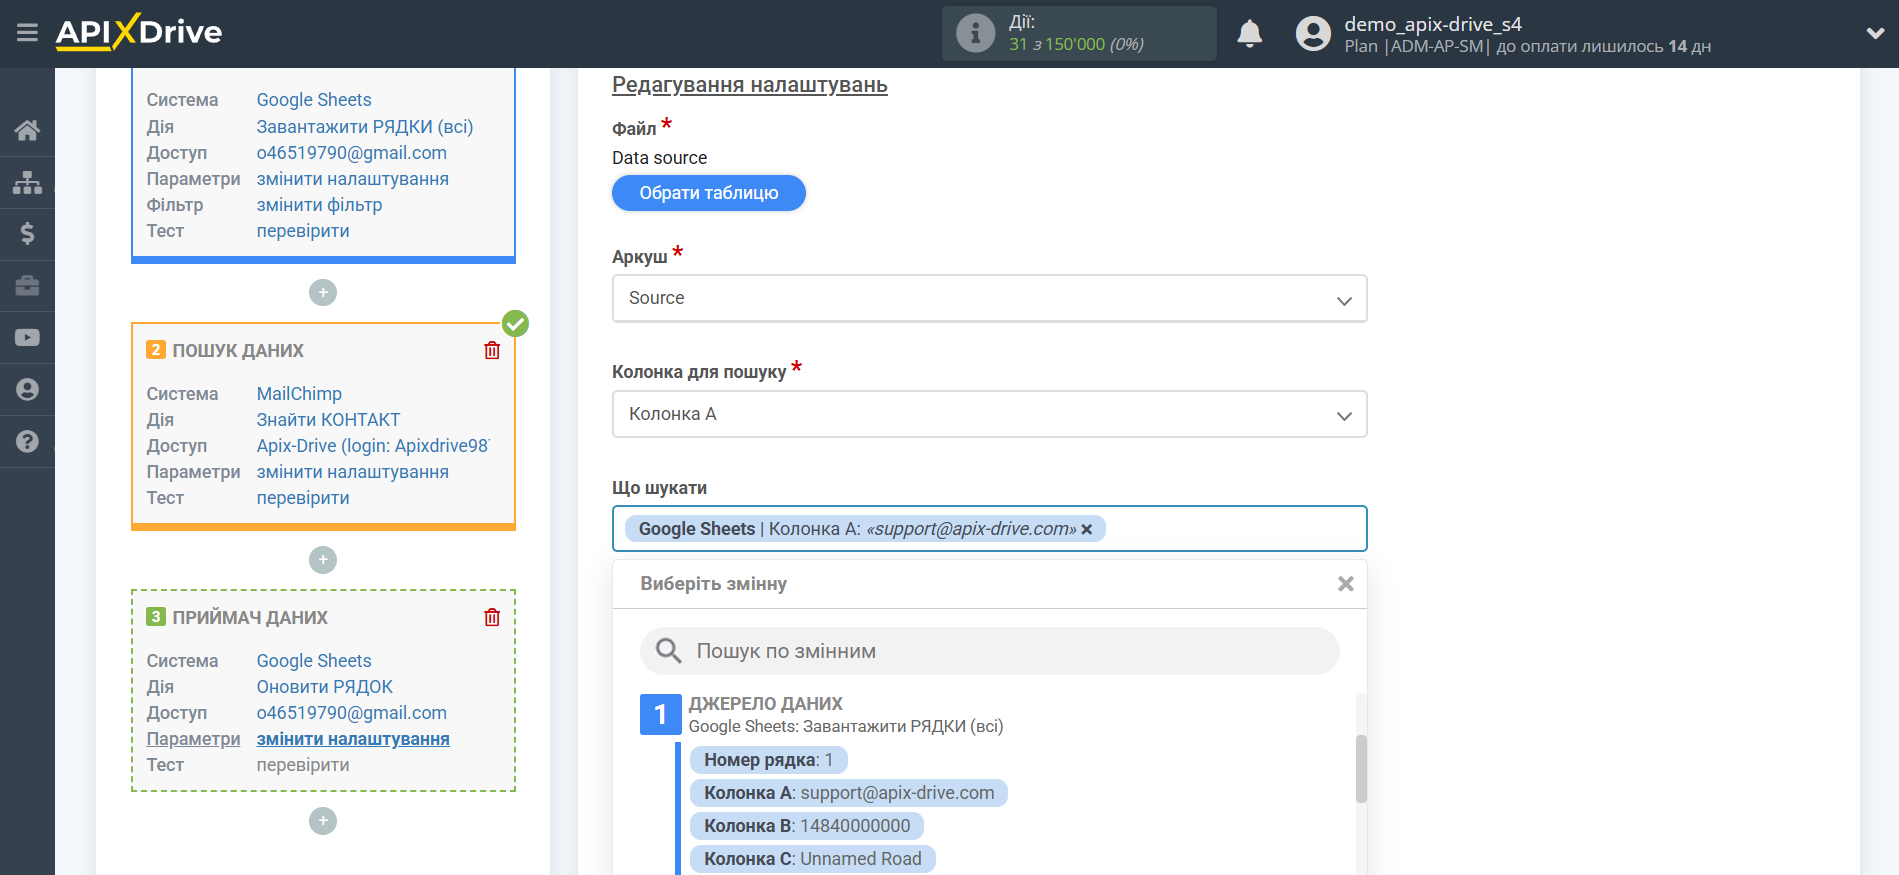Click the Пошук по змінним search box
Viewport: 1899px width, 875px height.
click(989, 651)
